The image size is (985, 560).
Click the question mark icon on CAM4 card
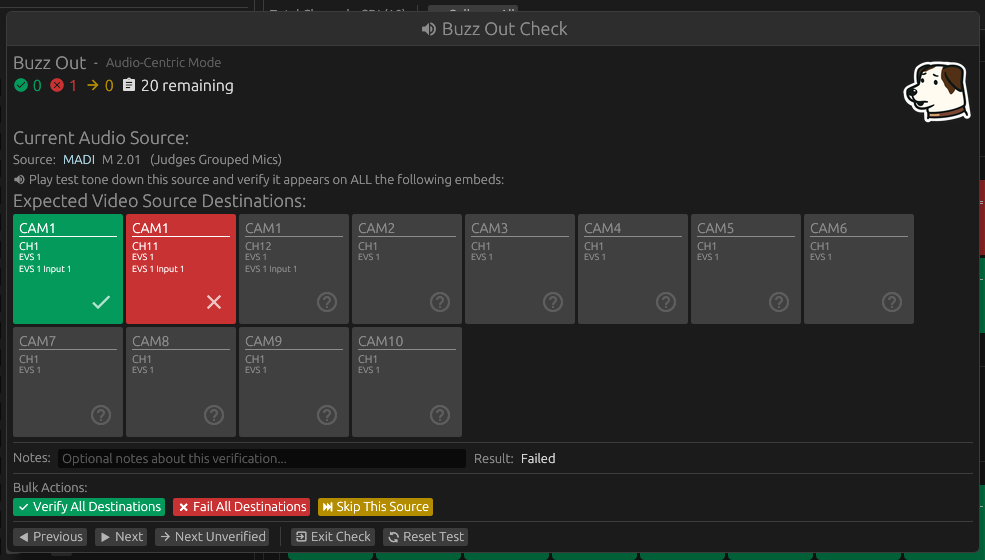pos(666,302)
